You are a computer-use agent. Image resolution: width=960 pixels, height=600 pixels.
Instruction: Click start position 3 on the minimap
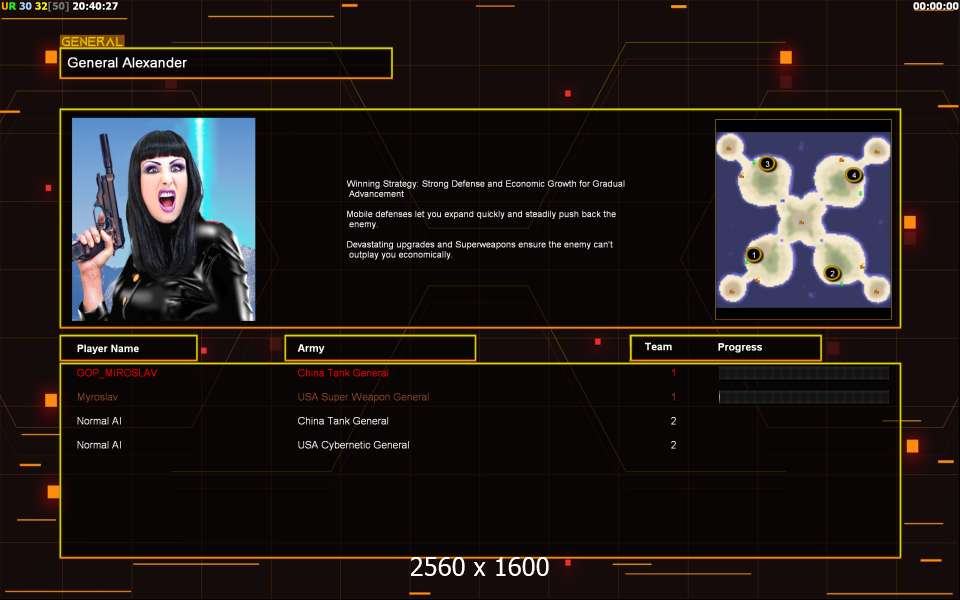click(767, 164)
